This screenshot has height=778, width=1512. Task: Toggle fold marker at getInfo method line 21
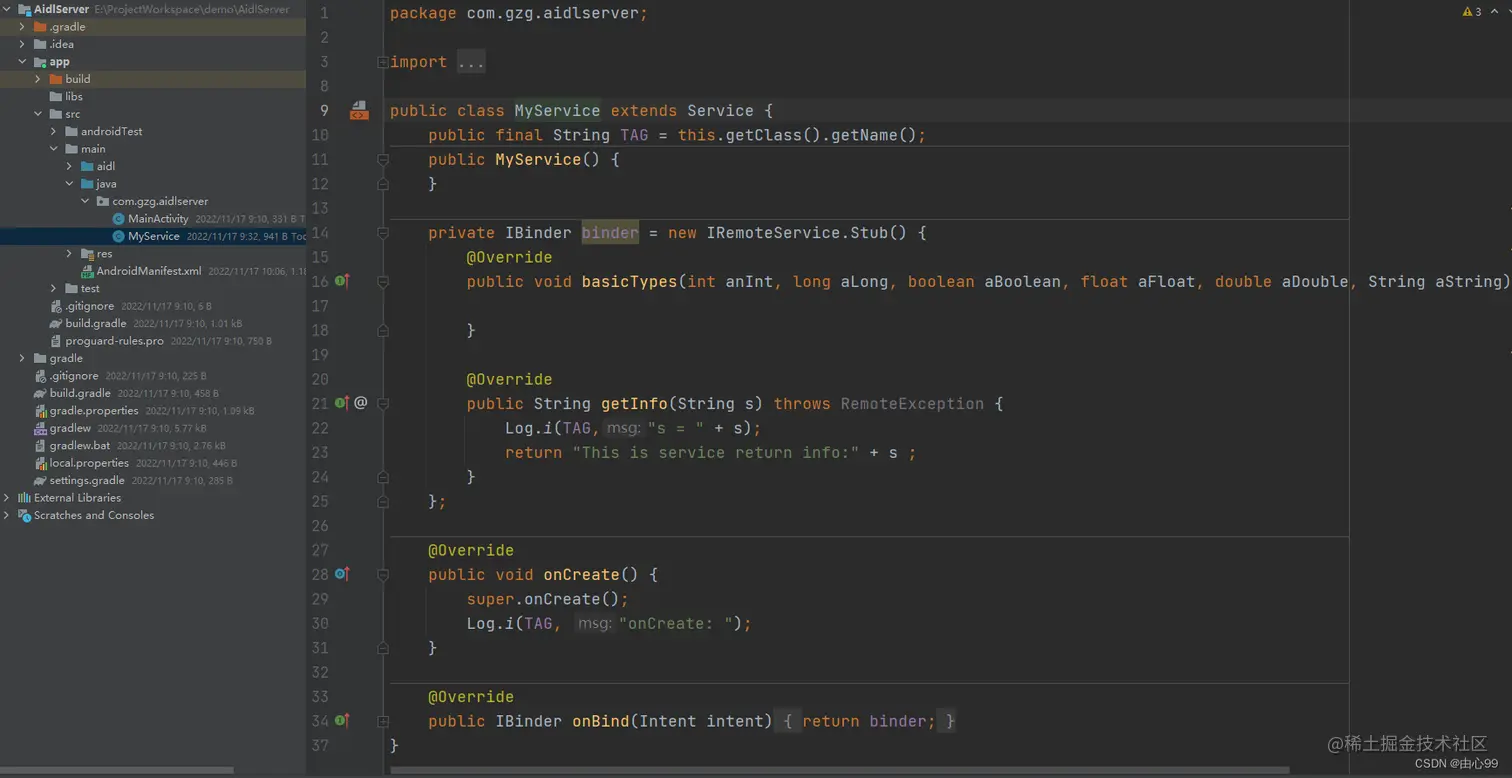tap(383, 404)
